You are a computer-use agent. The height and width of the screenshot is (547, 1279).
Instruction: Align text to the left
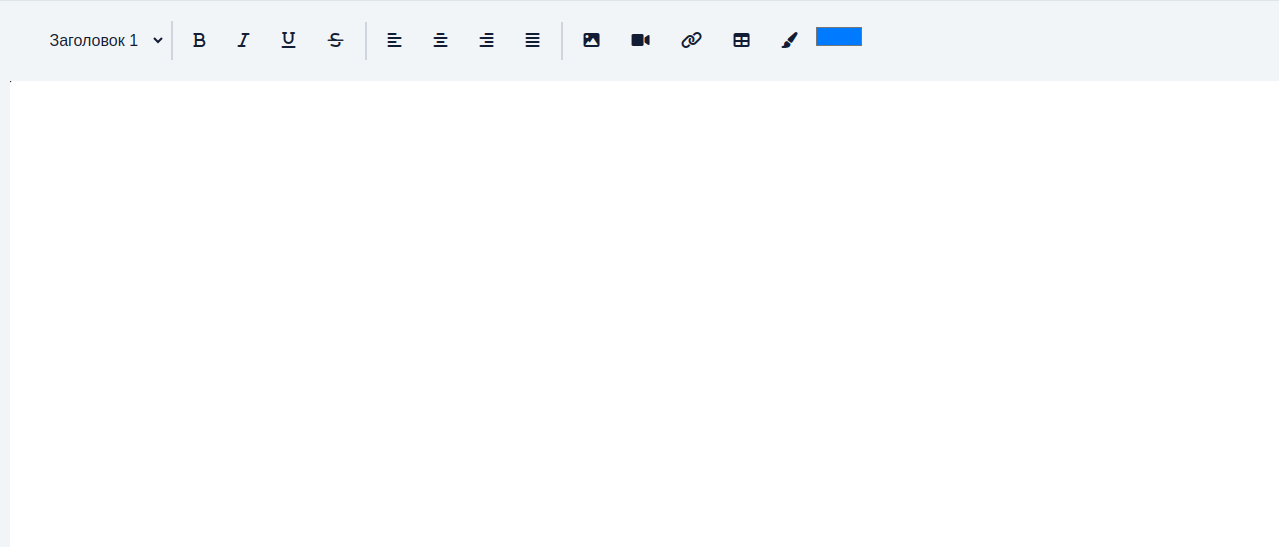coord(394,40)
